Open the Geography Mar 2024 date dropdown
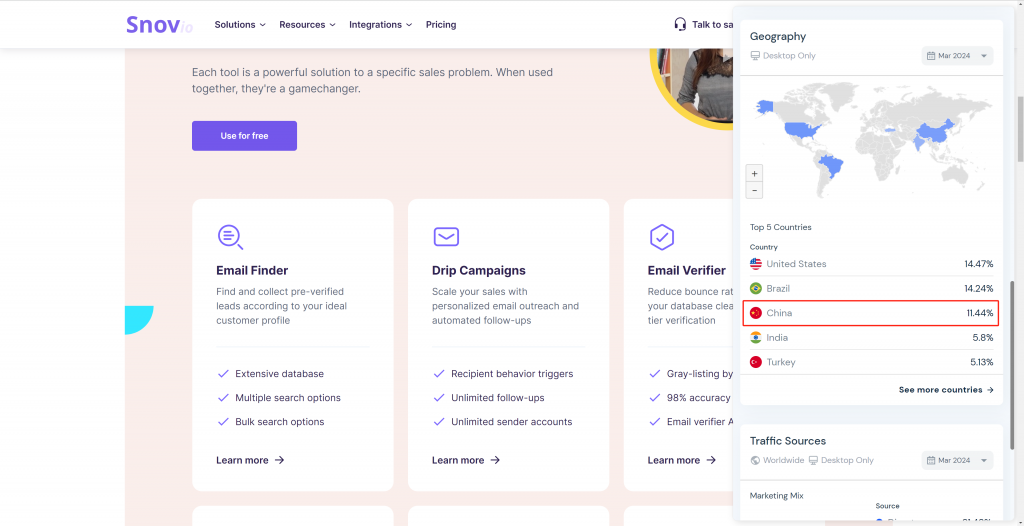 click(x=957, y=56)
